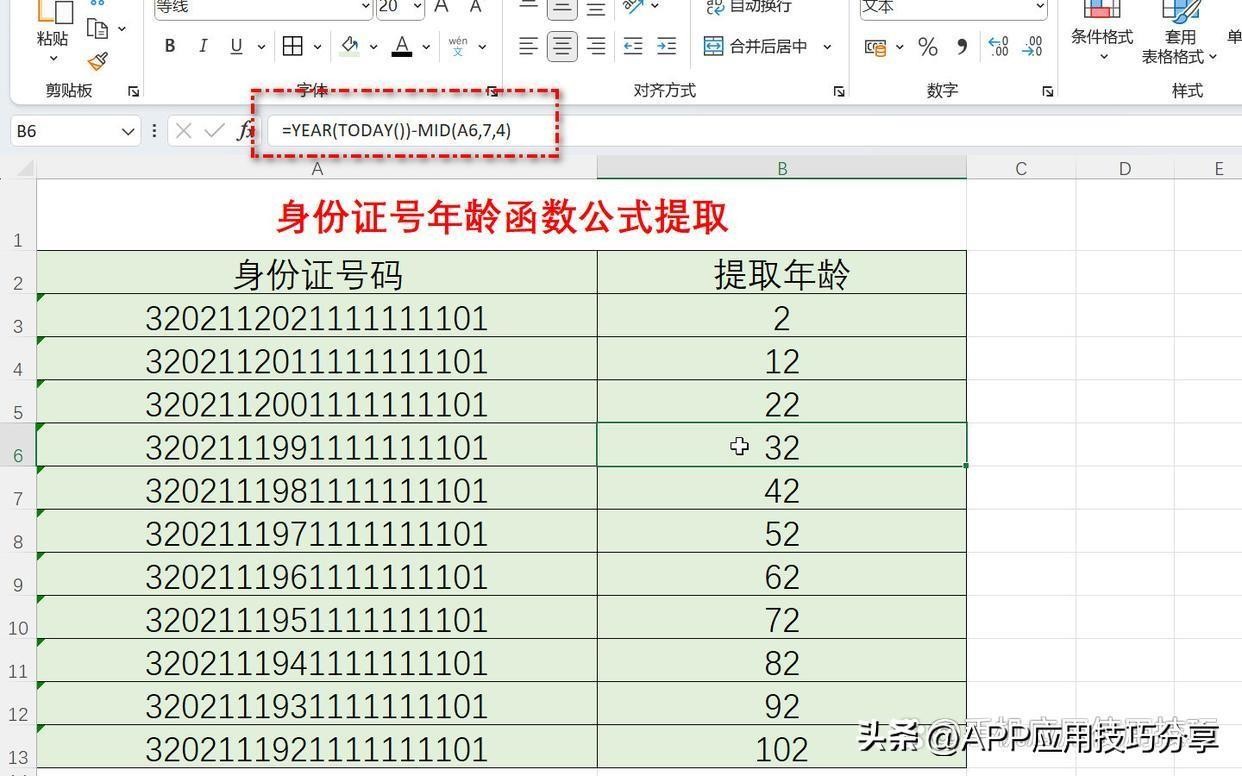Click the Format Painter brush icon
The height and width of the screenshot is (776, 1242).
(x=98, y=62)
